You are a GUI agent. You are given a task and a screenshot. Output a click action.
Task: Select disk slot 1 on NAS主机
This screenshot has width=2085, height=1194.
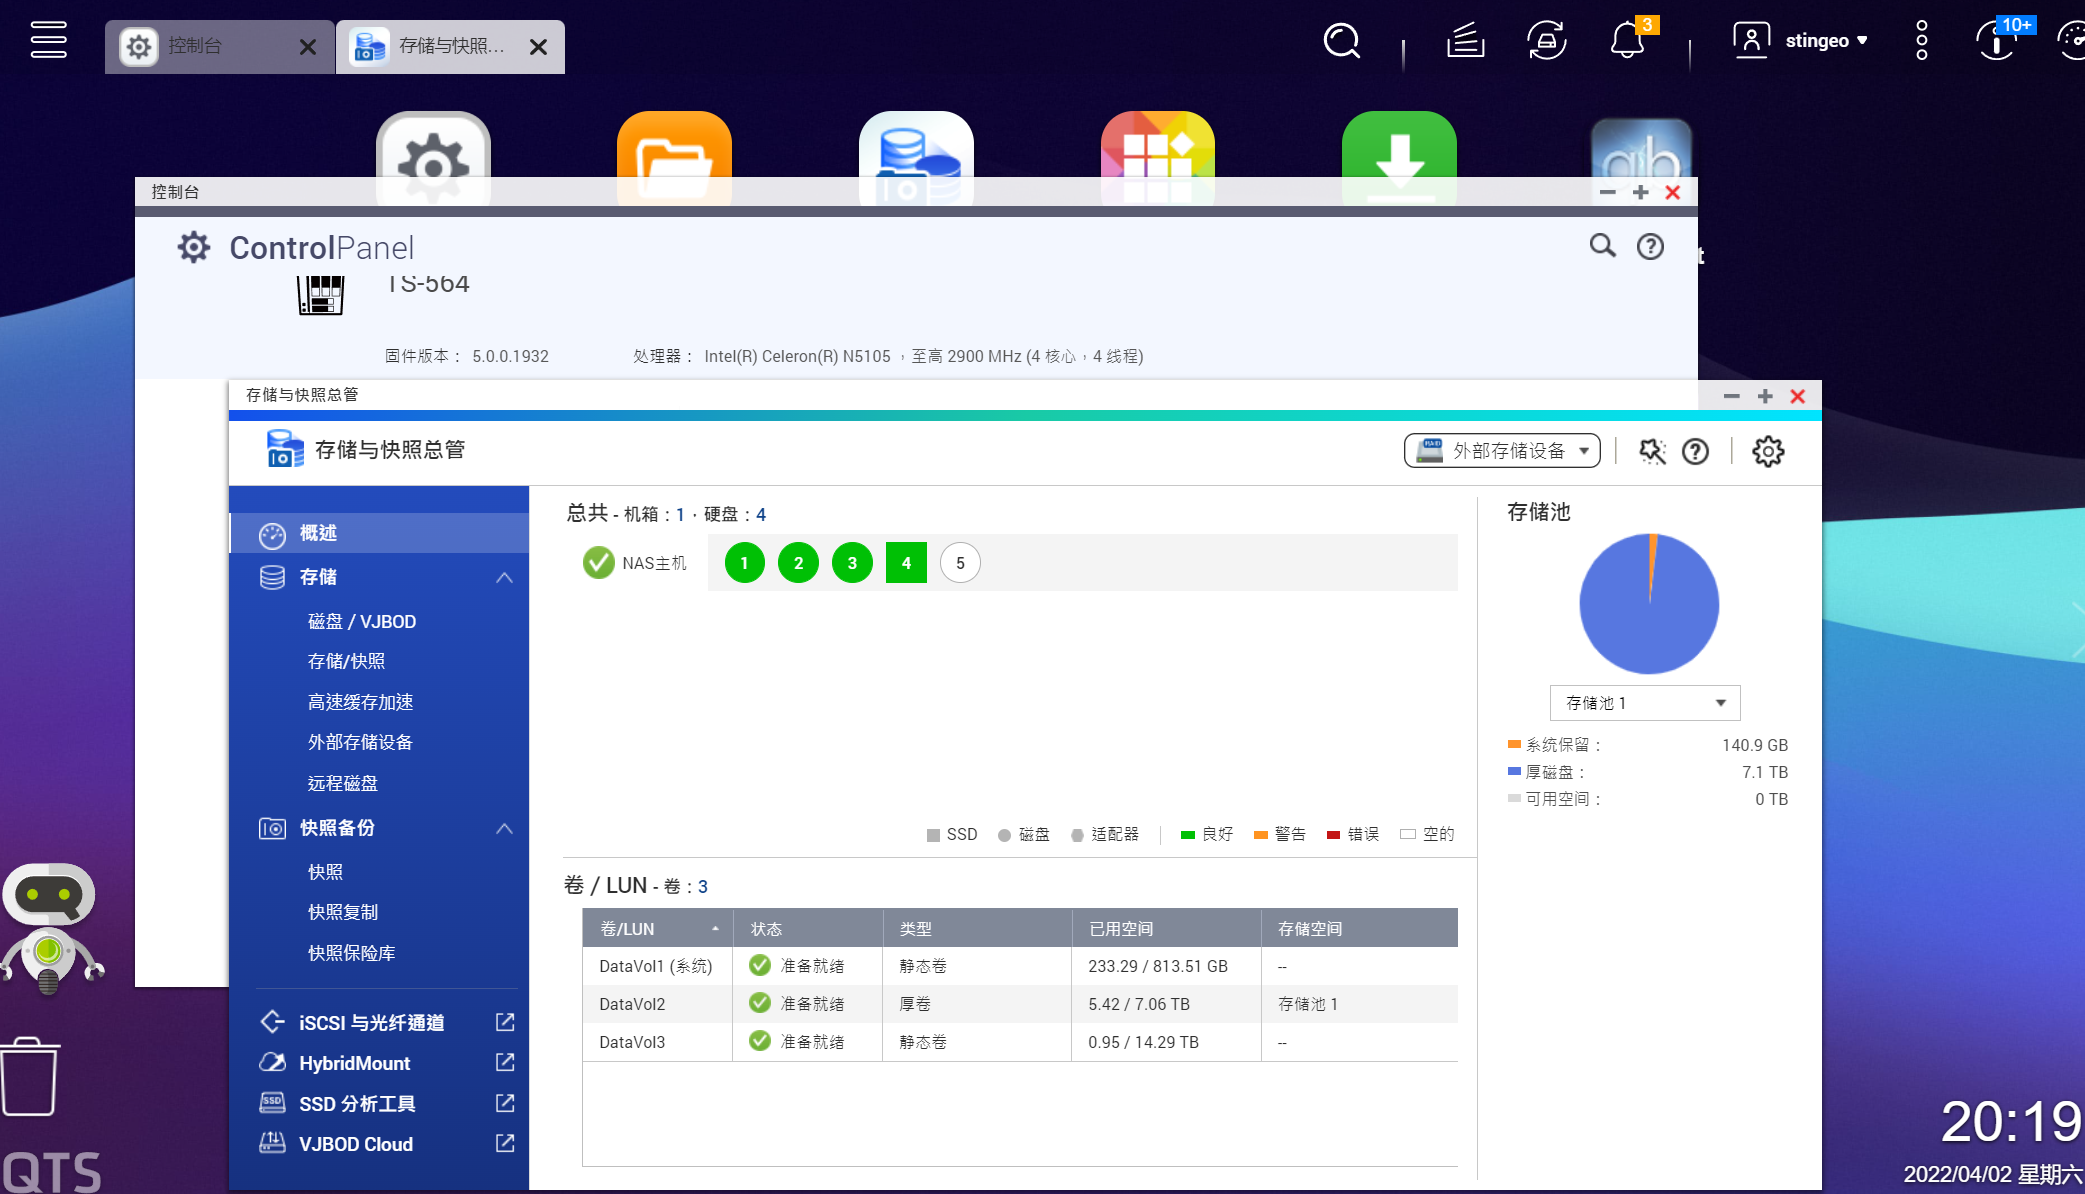pos(744,563)
